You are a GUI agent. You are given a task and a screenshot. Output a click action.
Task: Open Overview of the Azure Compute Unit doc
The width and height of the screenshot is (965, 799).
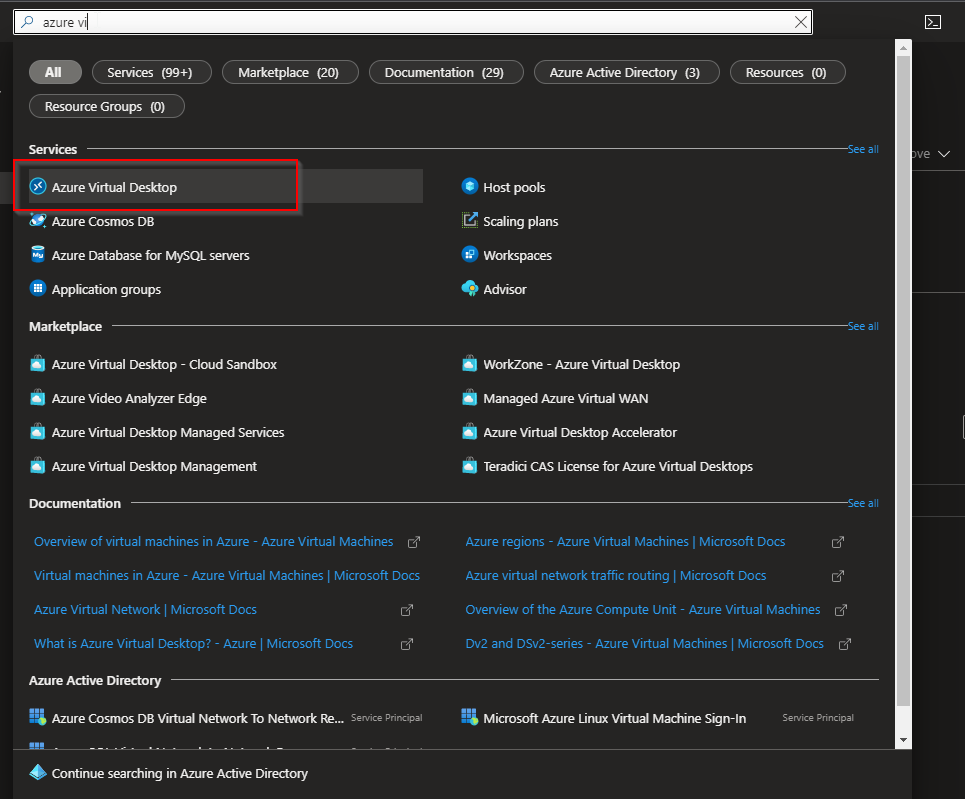[643, 609]
